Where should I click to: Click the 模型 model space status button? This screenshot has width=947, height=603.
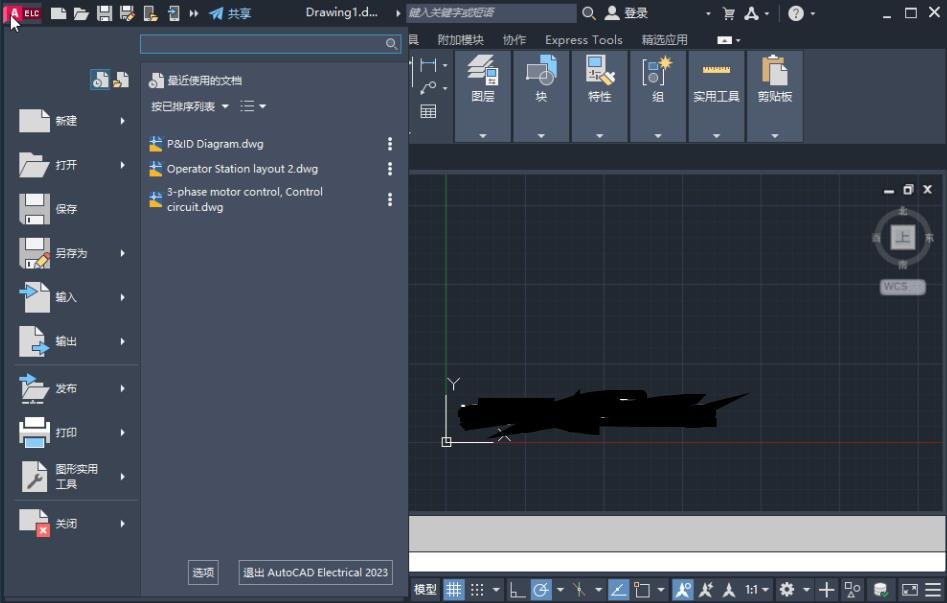[425, 589]
